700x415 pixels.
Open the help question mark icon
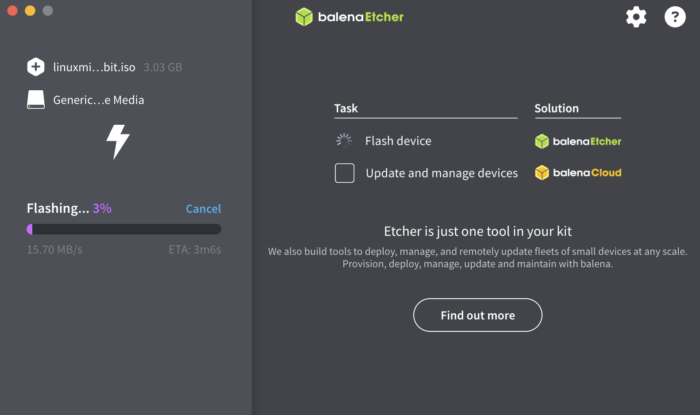[x=675, y=17]
